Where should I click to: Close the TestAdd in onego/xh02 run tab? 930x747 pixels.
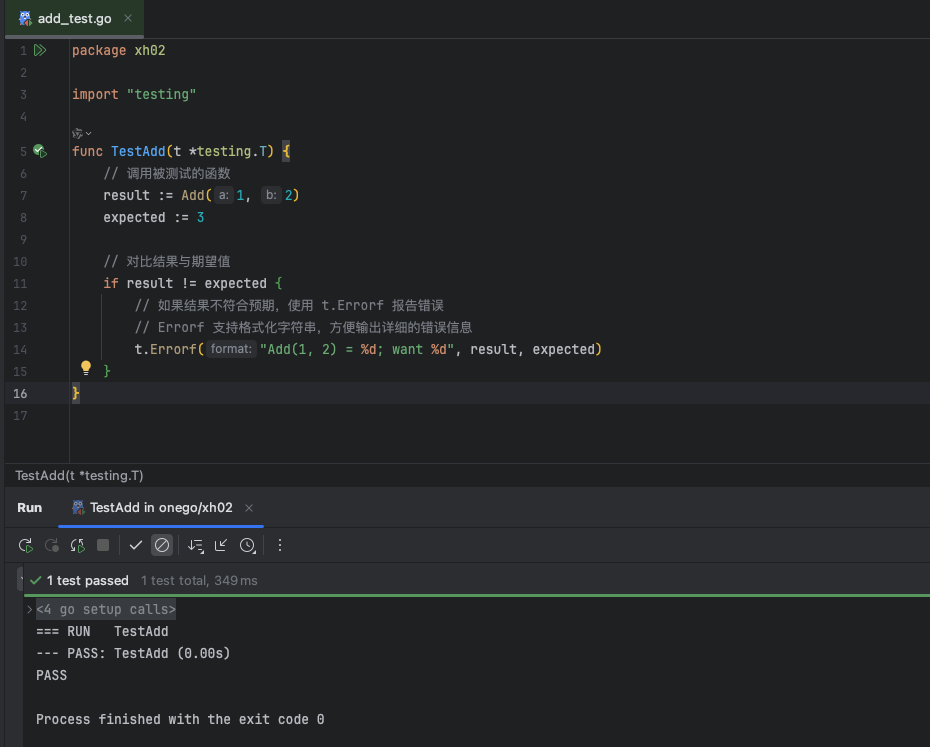pyautogui.click(x=249, y=508)
